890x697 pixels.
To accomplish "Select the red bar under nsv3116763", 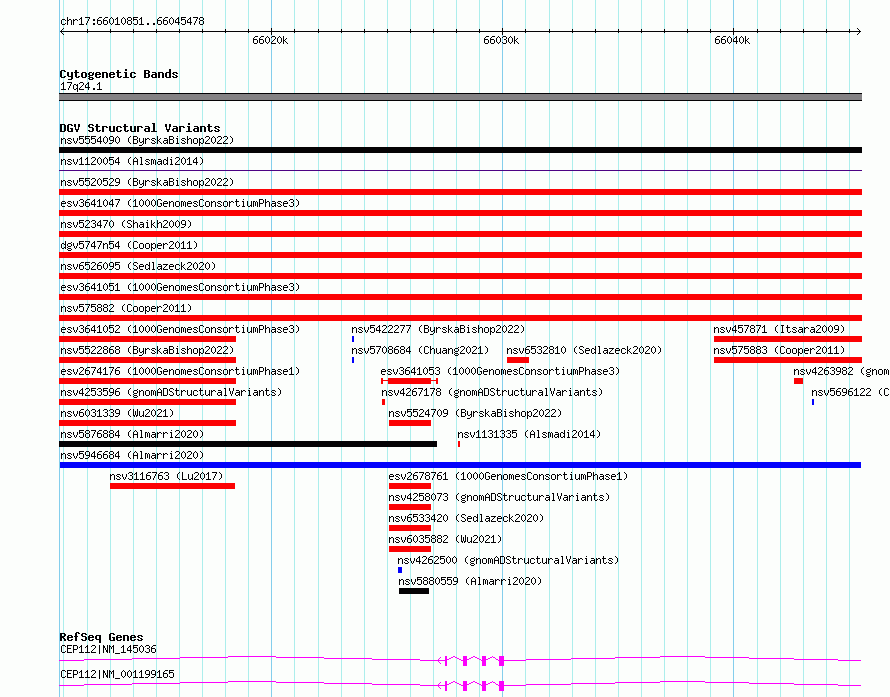I will (173, 486).
